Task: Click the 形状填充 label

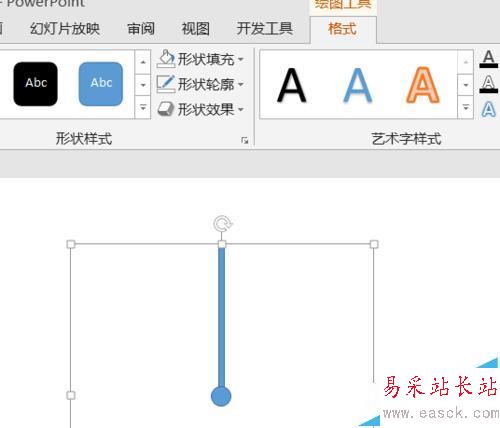Action: coord(206,60)
